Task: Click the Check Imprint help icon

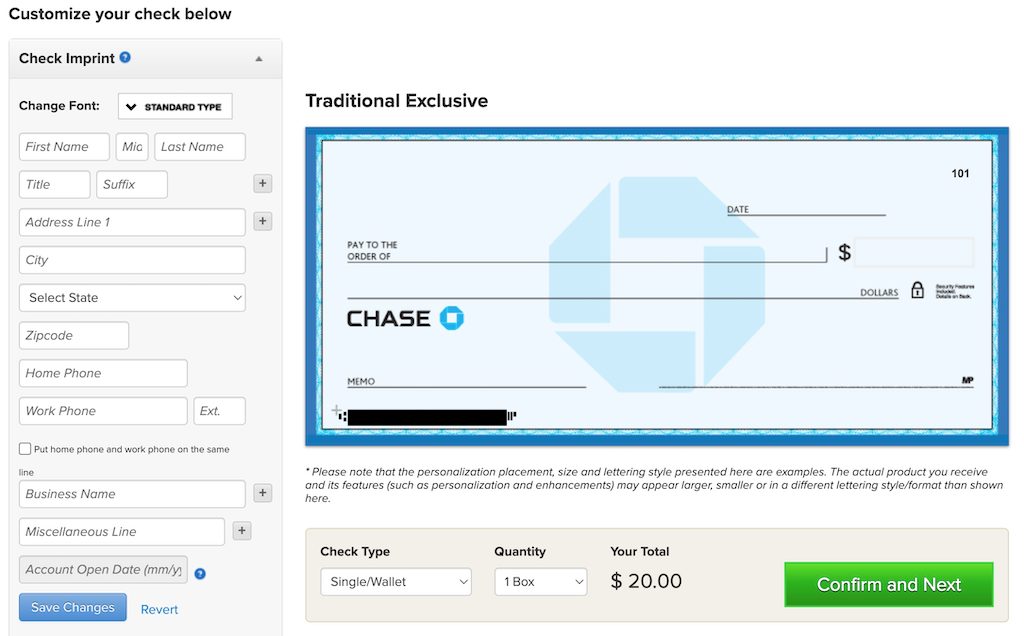Action: tap(125, 58)
